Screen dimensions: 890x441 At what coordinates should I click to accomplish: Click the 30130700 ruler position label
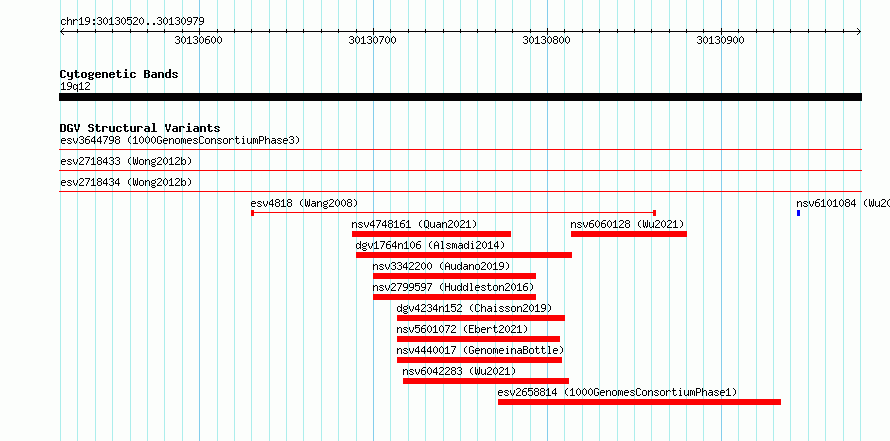(373, 40)
